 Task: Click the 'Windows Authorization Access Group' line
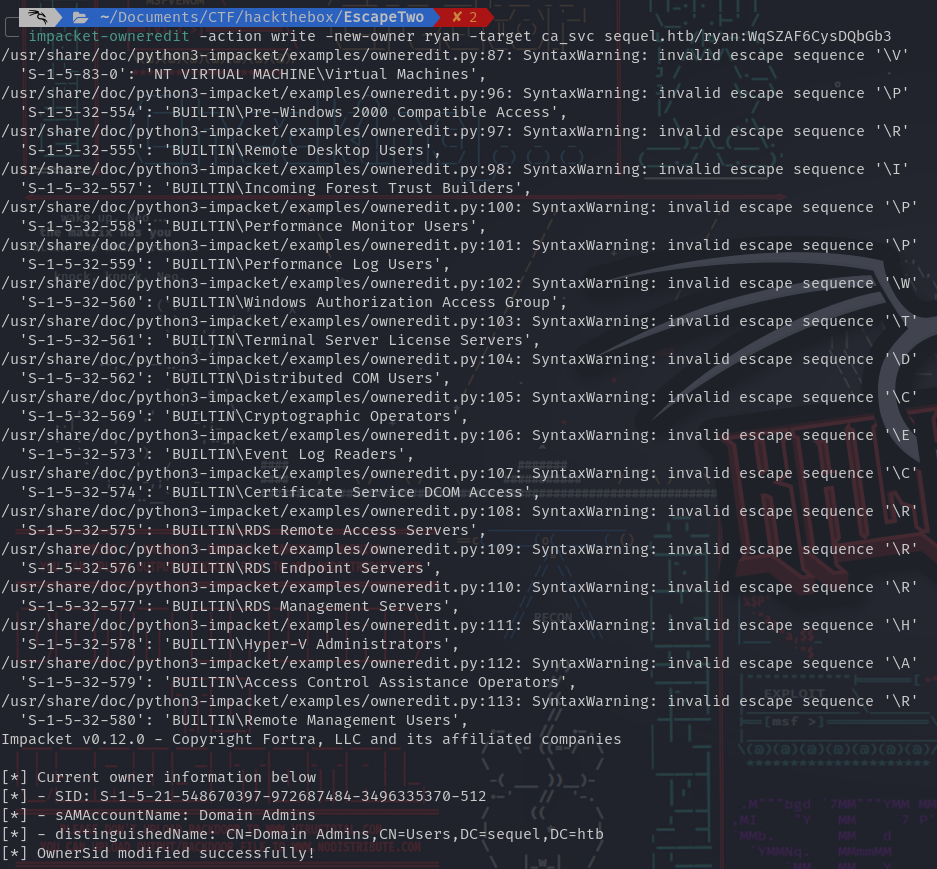click(293, 302)
